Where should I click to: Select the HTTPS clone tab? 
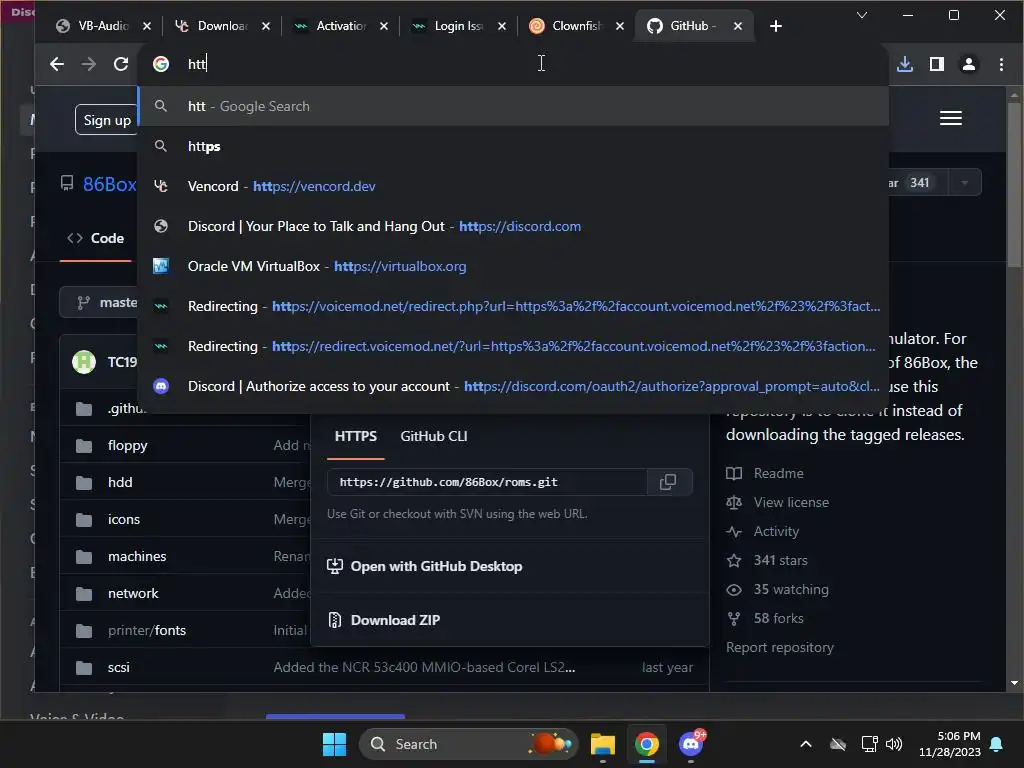355,436
